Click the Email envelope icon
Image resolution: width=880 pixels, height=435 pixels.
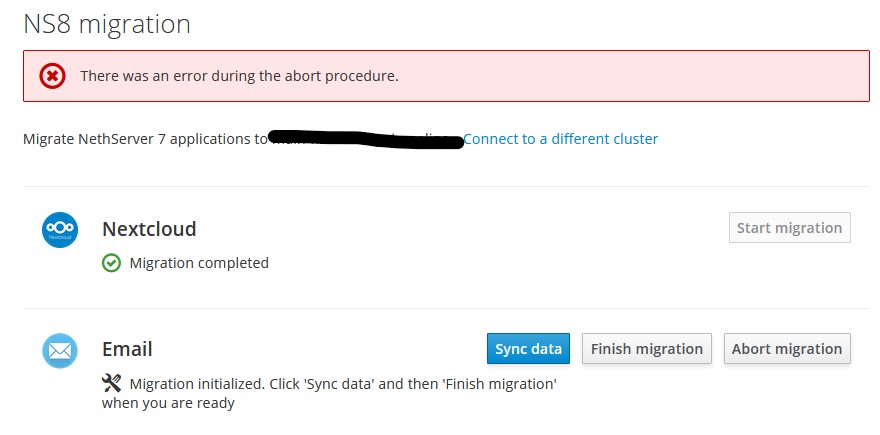click(60, 351)
